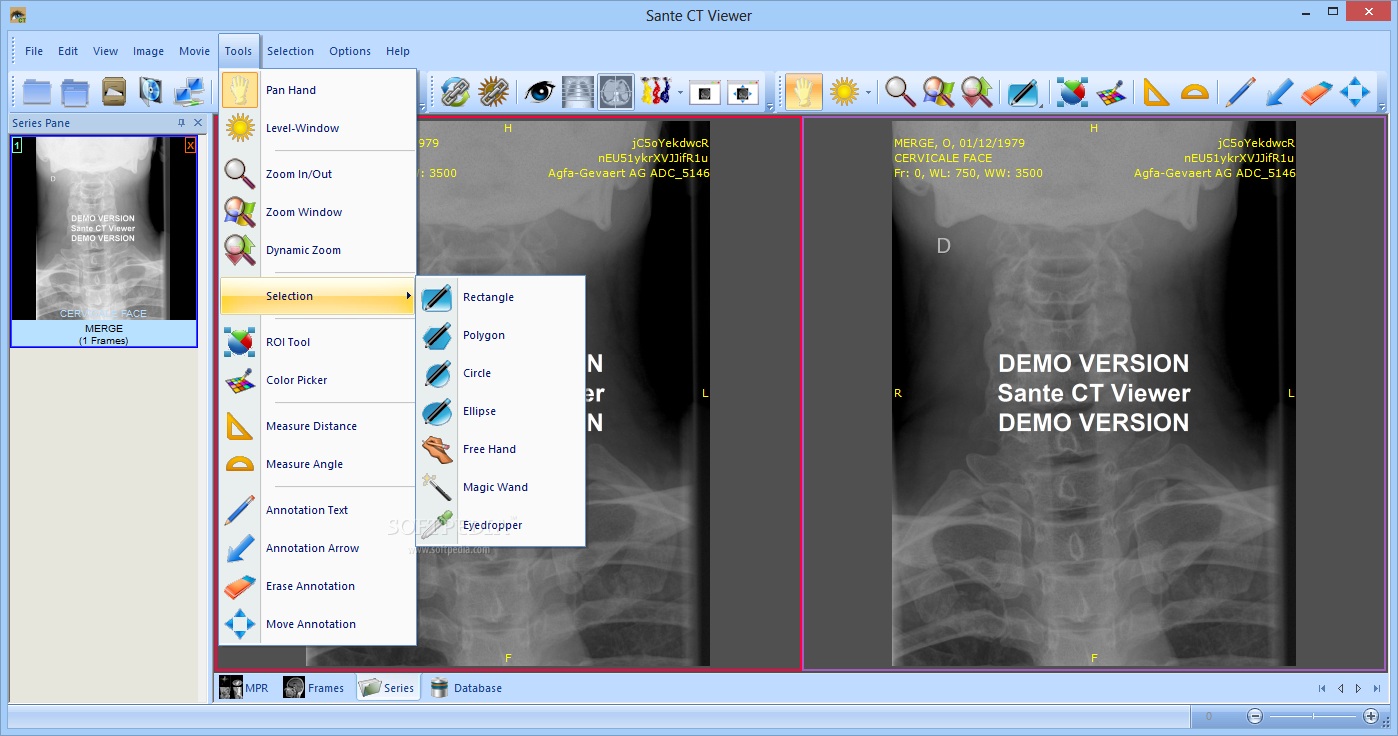Select the Zoom In/Out magnifier in the toolbar
The image size is (1398, 736).
pos(900,92)
